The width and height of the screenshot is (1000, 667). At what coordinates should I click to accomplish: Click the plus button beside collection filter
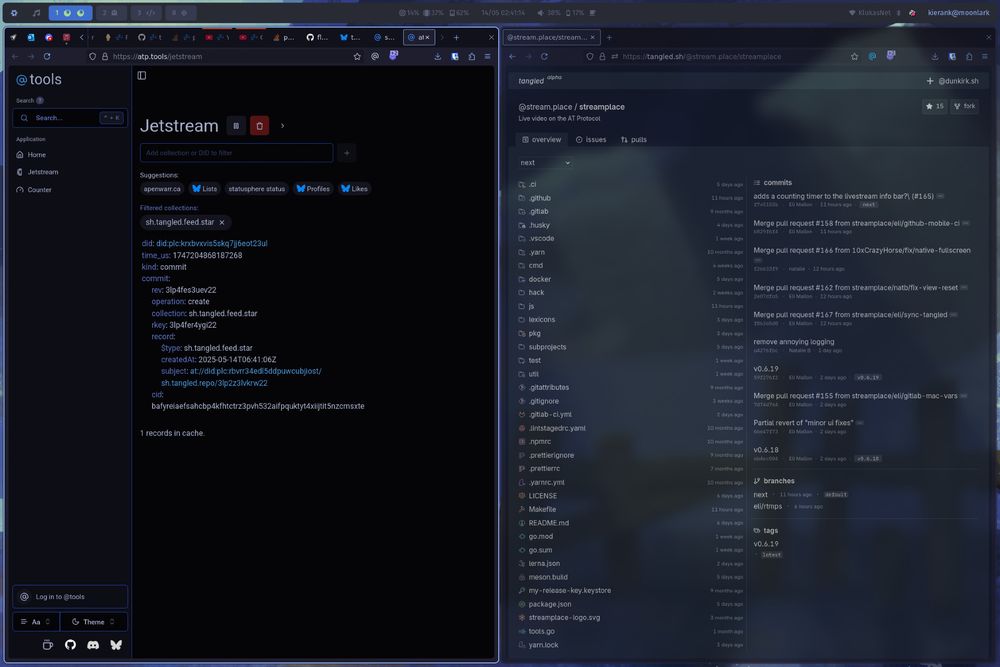click(x=347, y=153)
